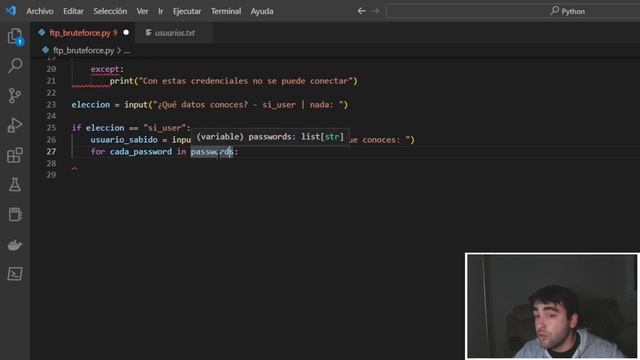
Task: Open the Search view in activity bar
Action: tap(15, 66)
